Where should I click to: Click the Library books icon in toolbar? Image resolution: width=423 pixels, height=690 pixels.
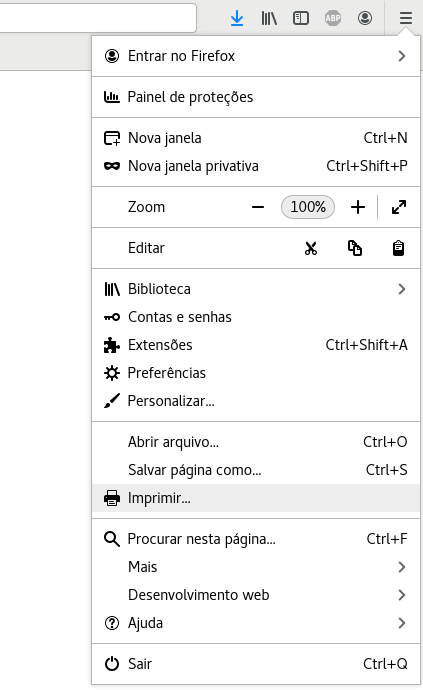(x=269, y=18)
